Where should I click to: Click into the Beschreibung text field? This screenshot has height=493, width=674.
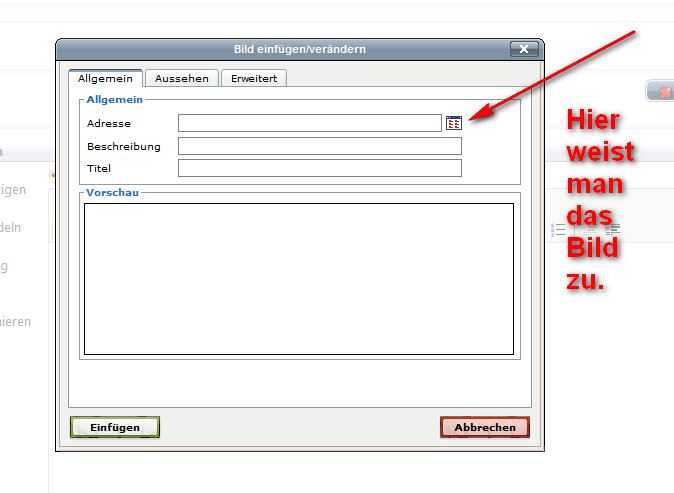[x=319, y=146]
